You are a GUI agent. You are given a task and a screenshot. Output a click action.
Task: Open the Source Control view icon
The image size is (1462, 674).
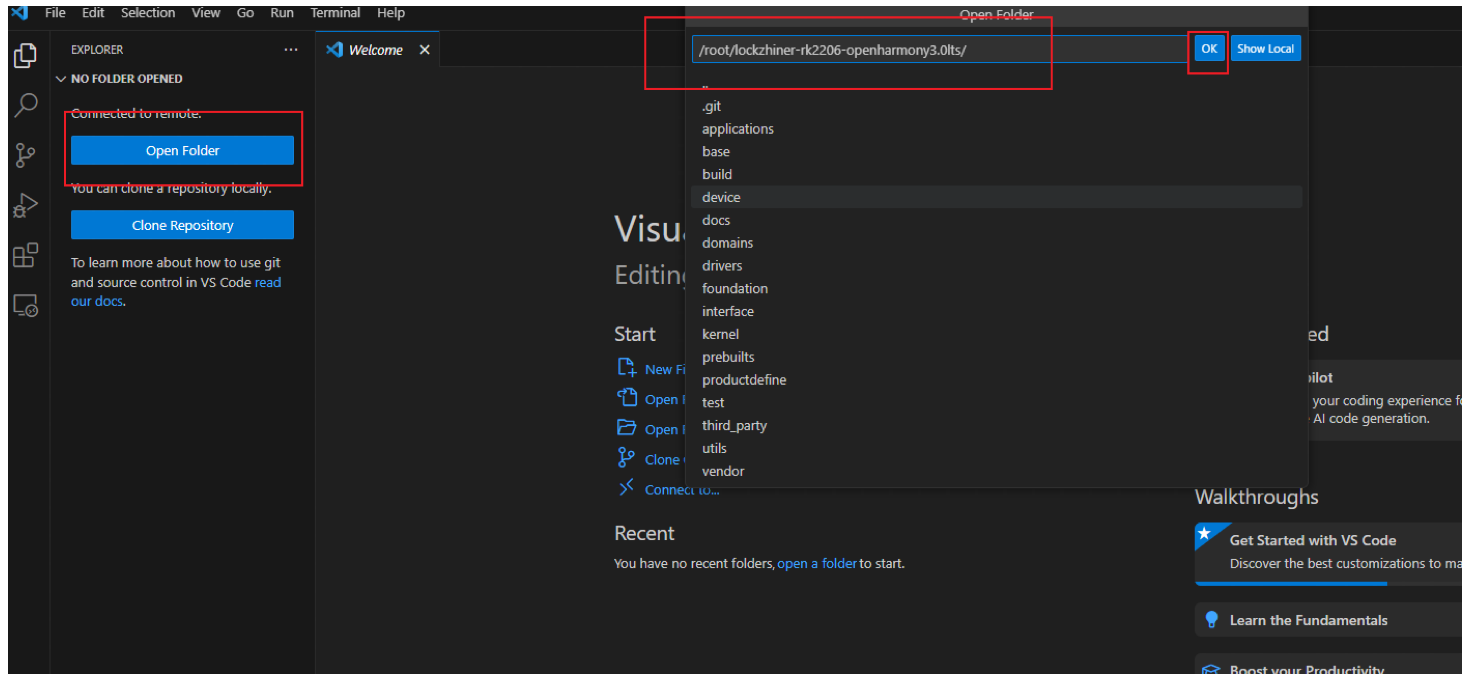point(25,155)
